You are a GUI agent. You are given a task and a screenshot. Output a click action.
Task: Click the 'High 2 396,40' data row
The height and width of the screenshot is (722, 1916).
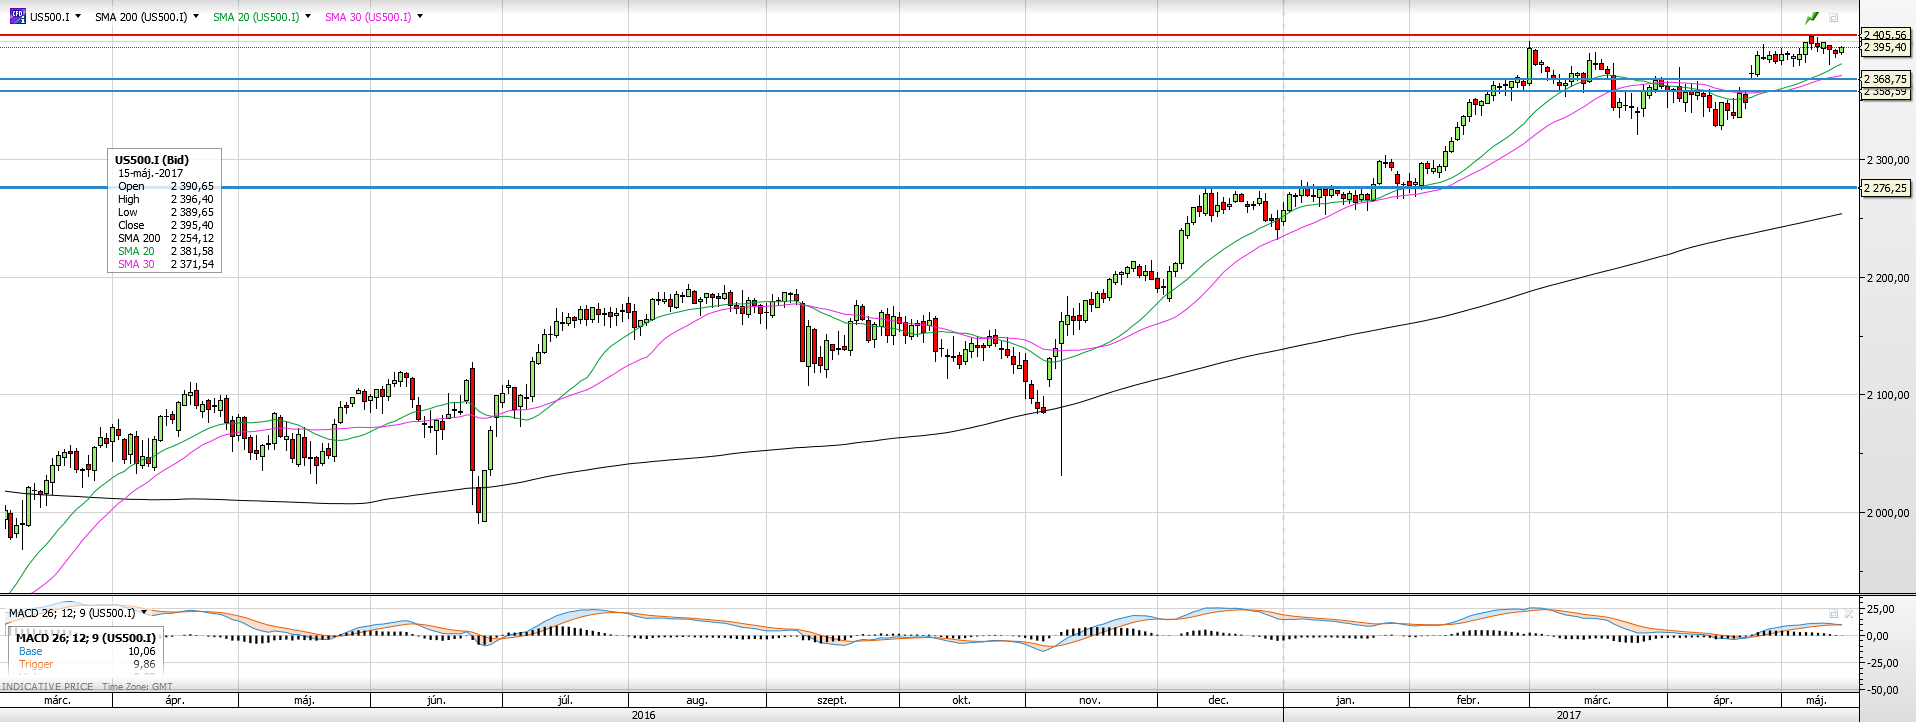coord(165,199)
